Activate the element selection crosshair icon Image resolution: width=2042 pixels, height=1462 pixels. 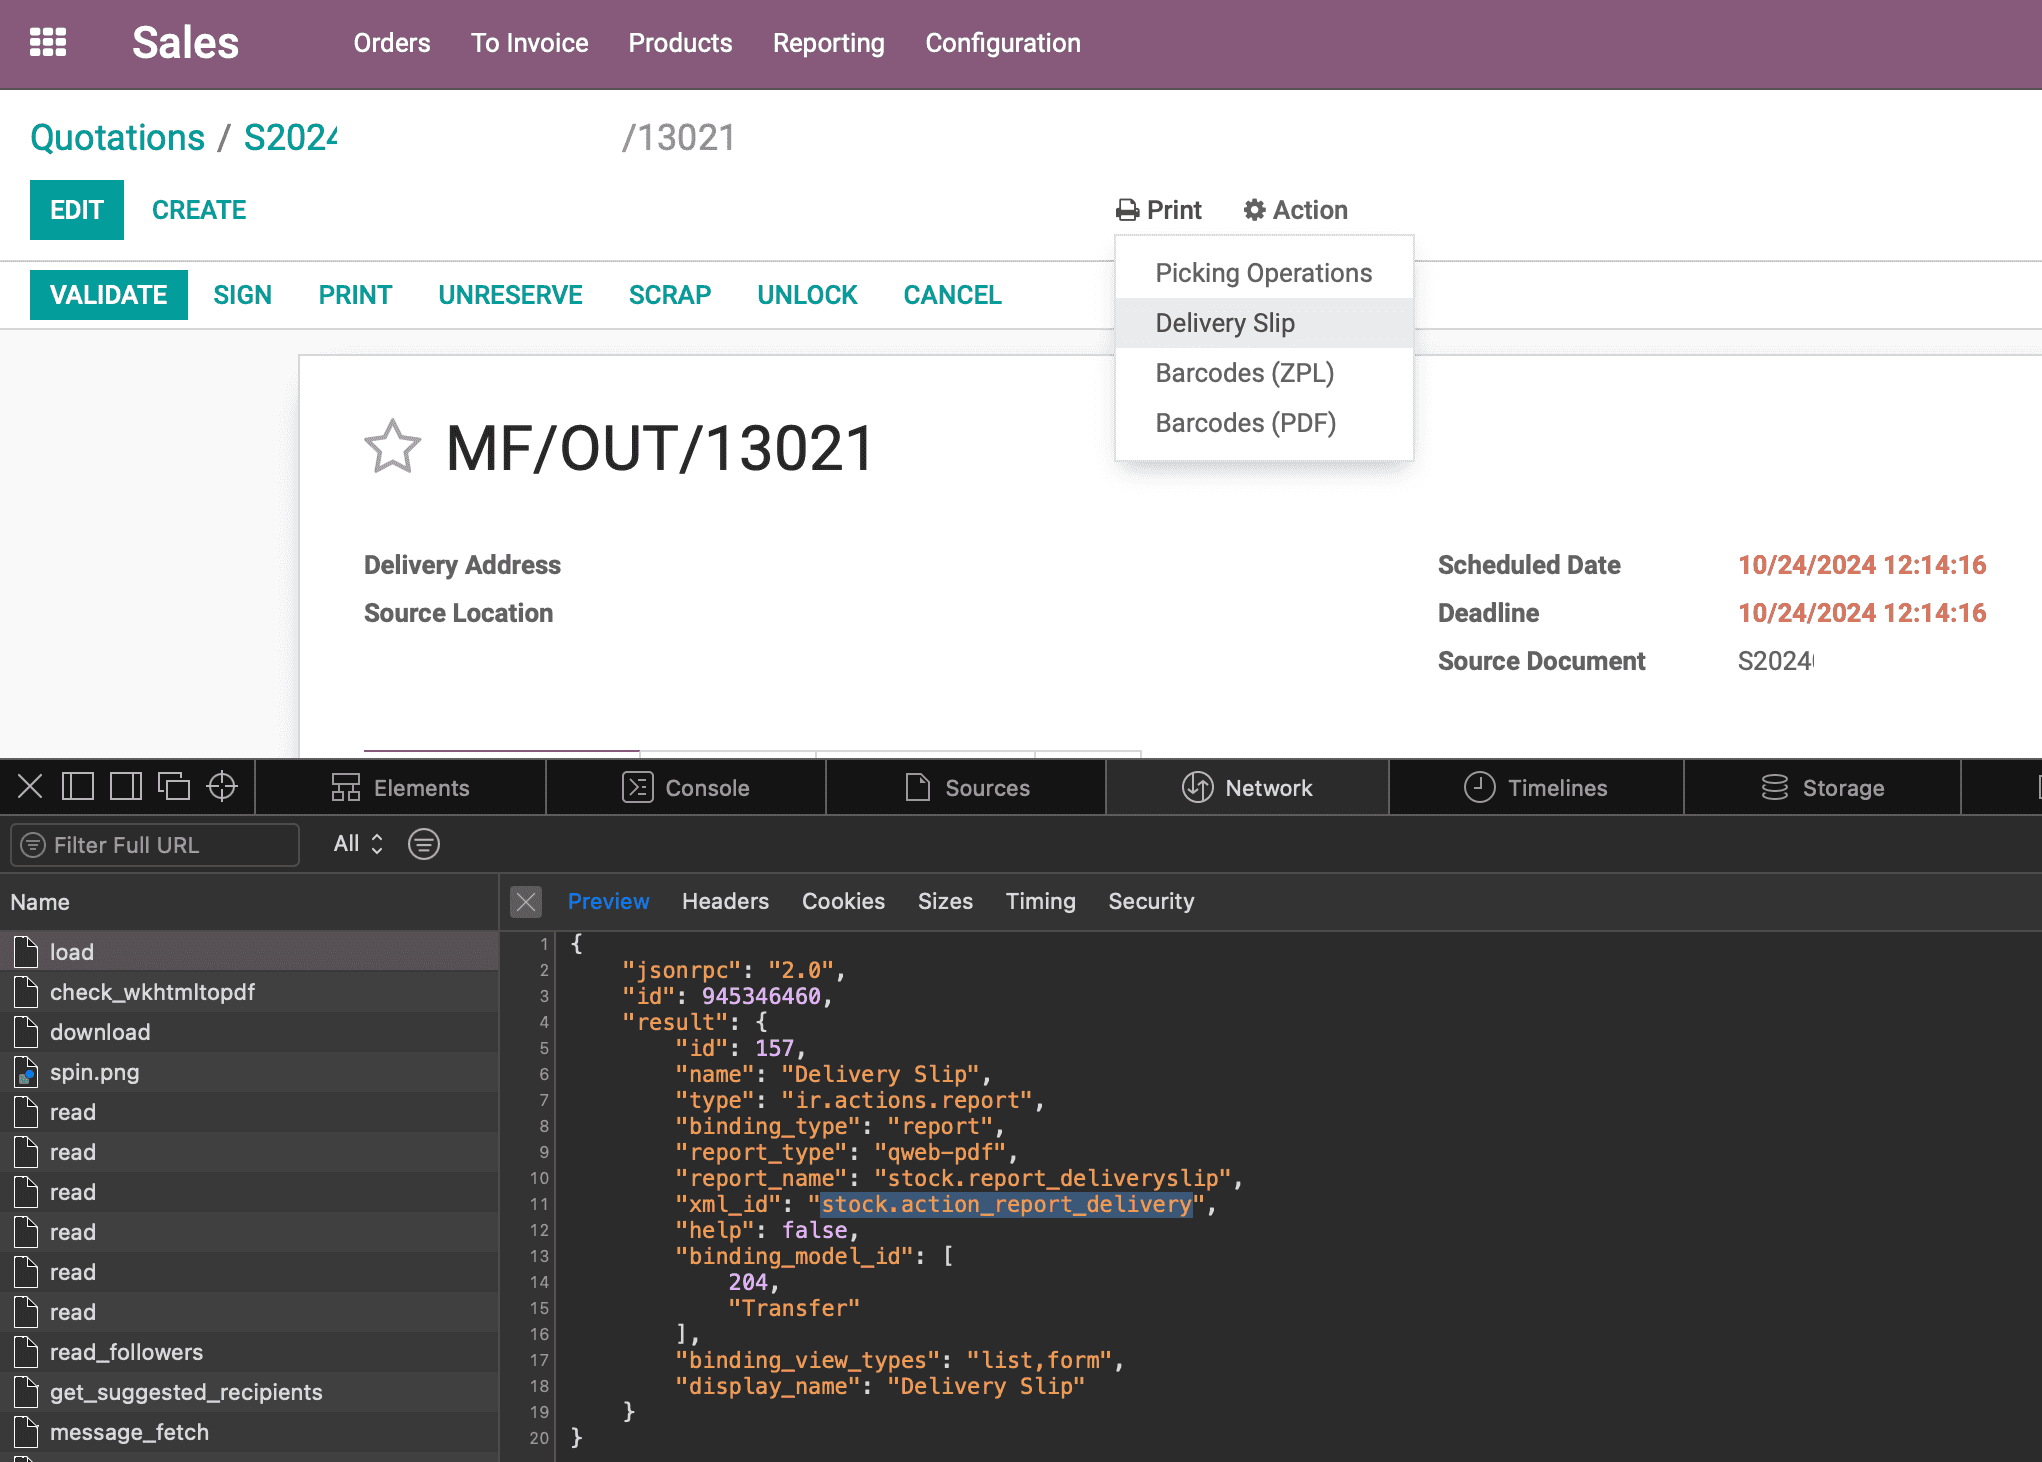(x=222, y=787)
